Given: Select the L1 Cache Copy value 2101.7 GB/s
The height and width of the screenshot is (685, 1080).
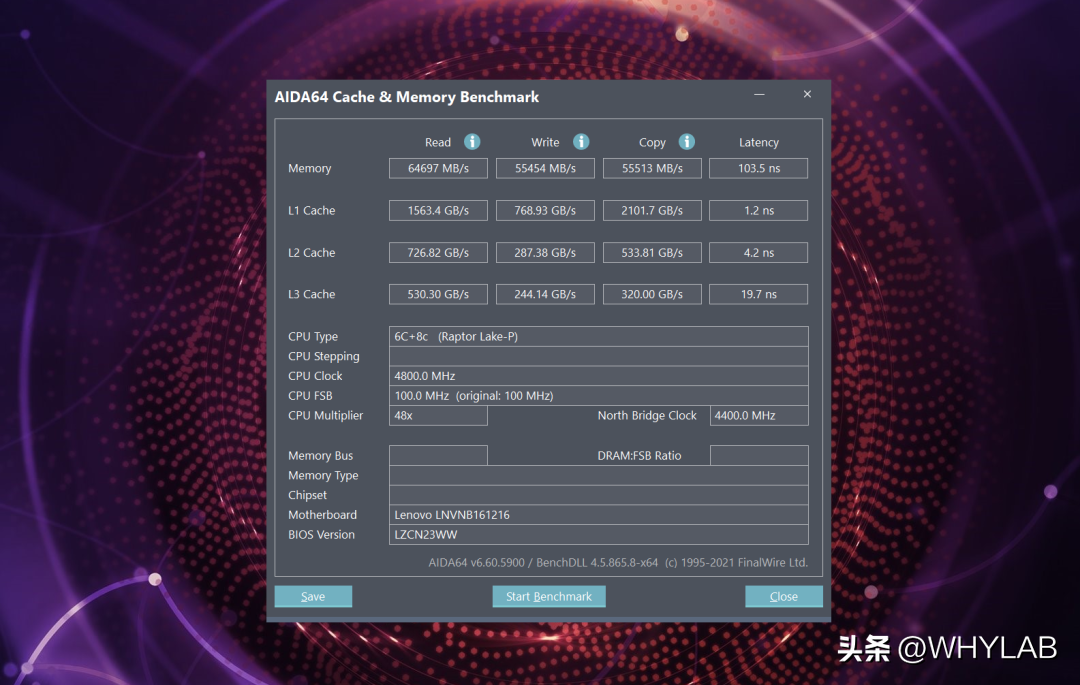Looking at the screenshot, I should point(652,211).
